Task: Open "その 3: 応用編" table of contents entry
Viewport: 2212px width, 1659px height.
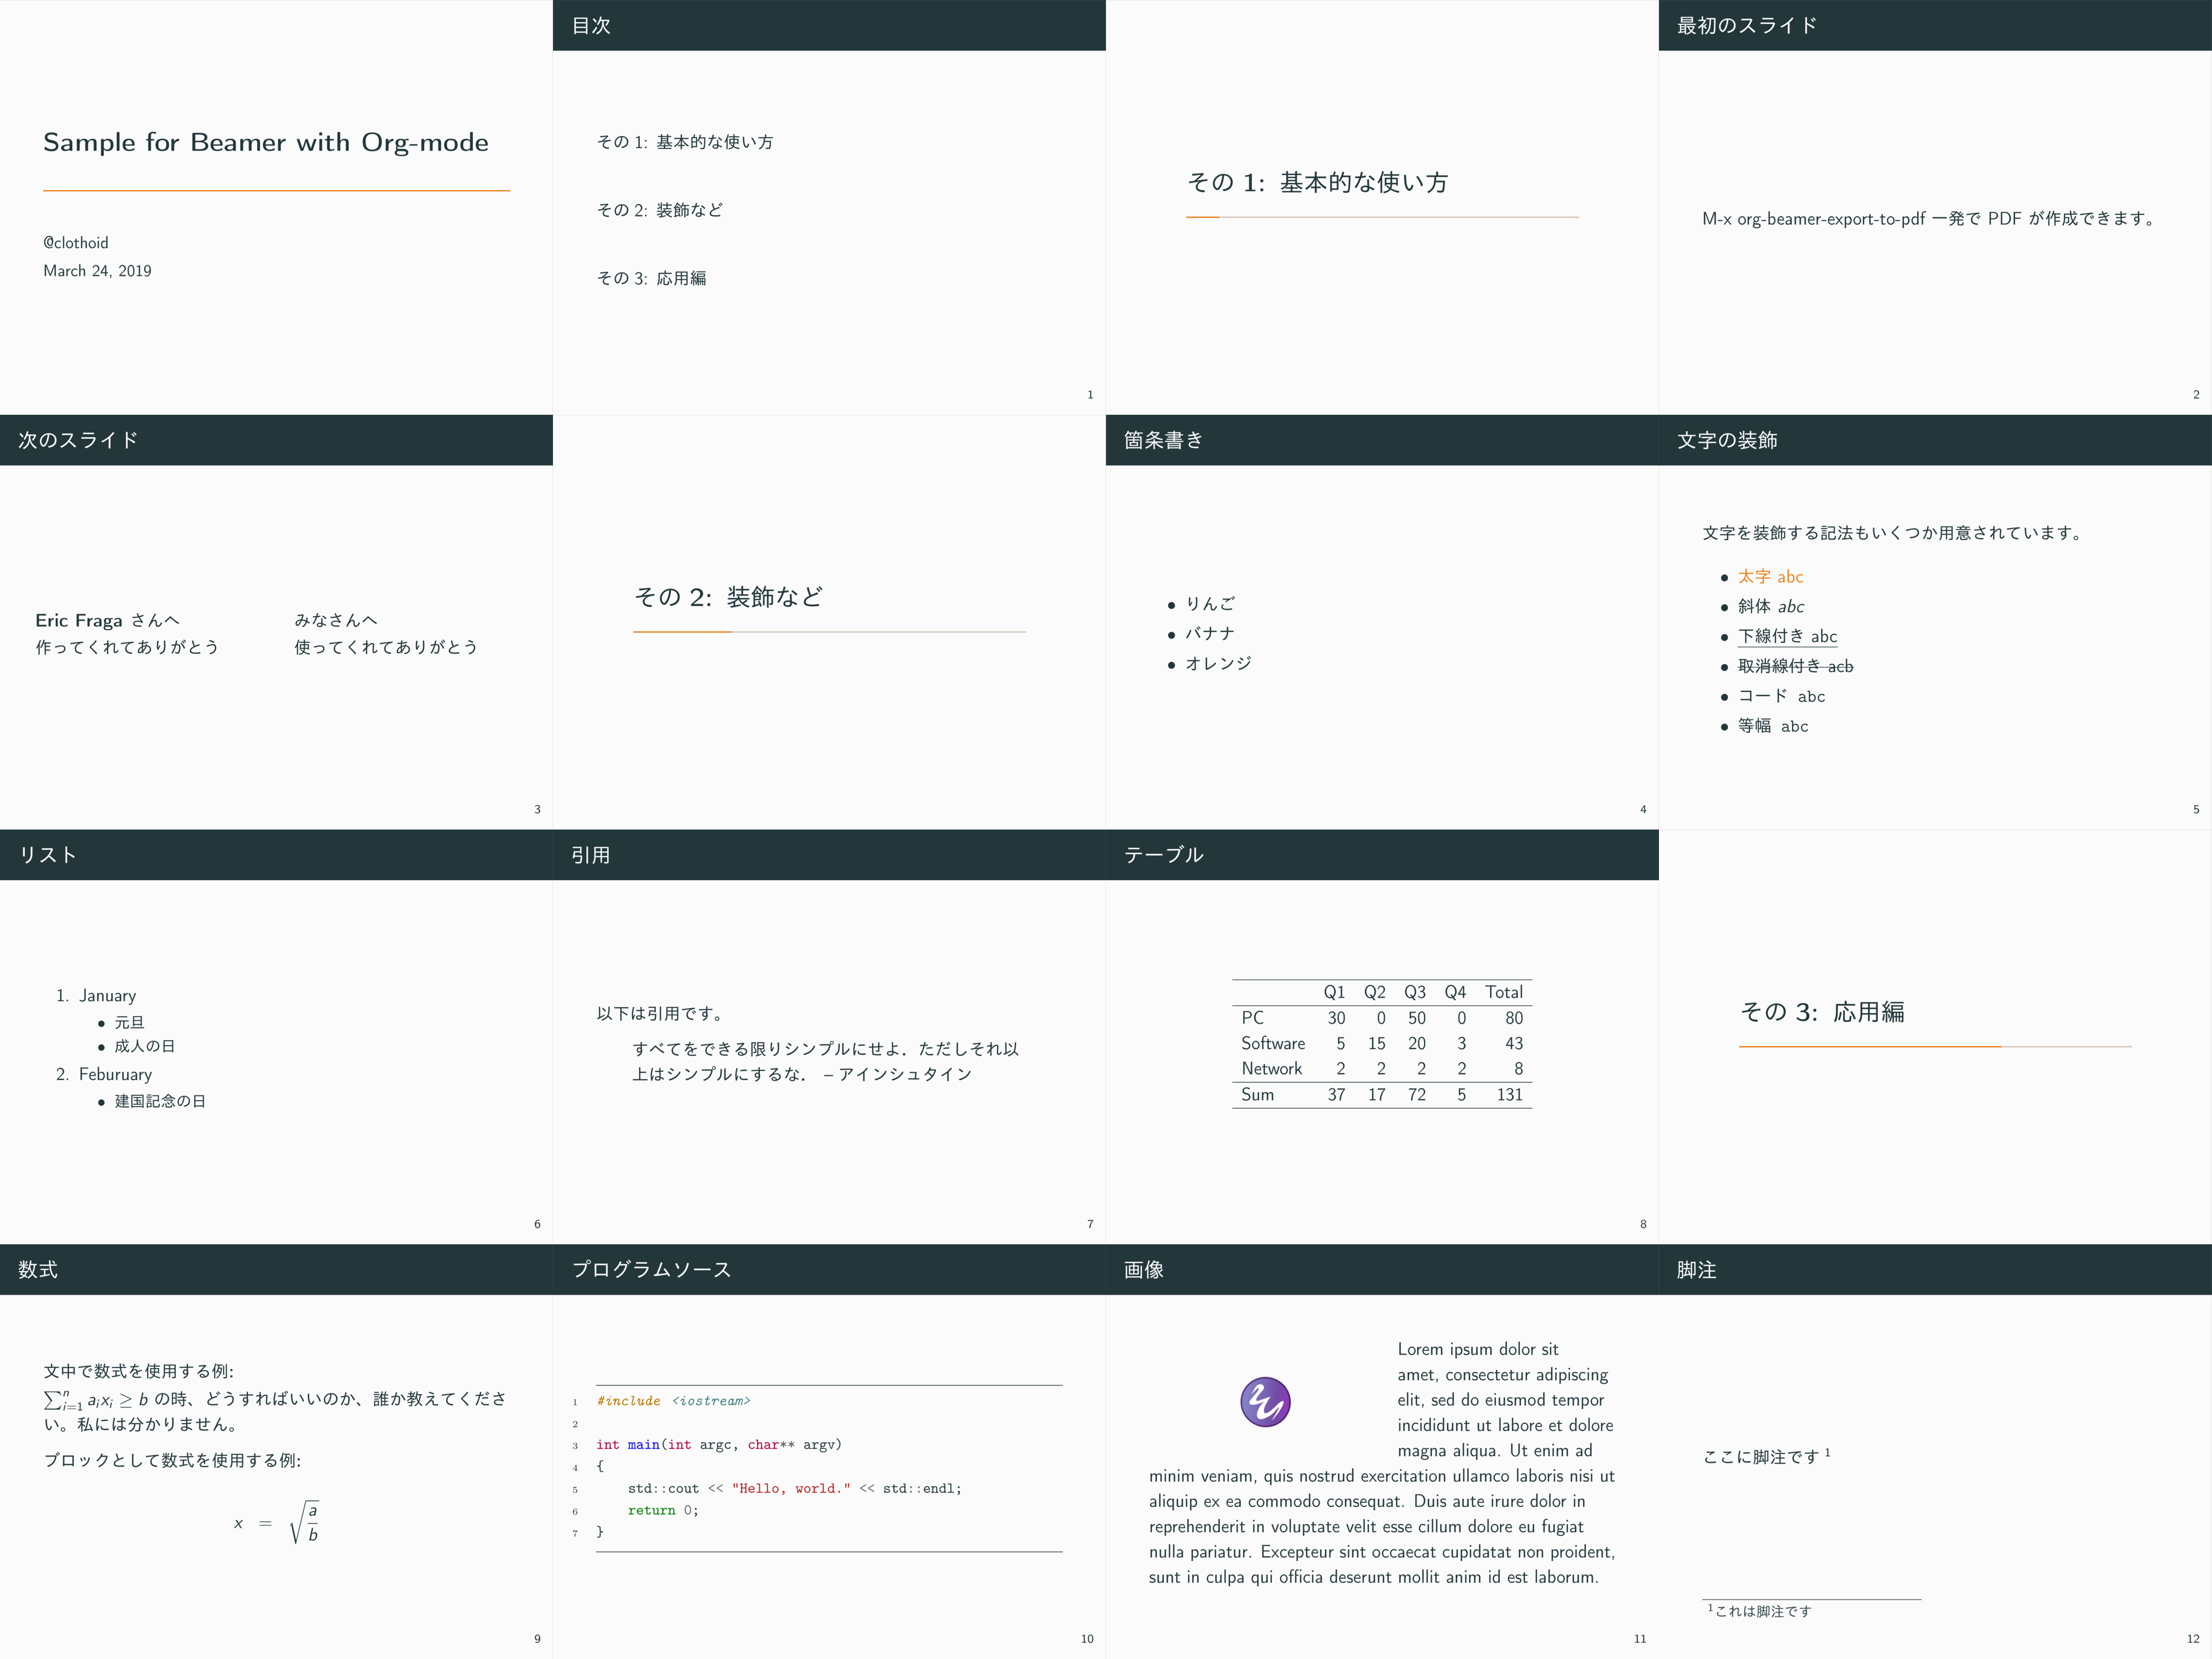Action: [x=652, y=278]
